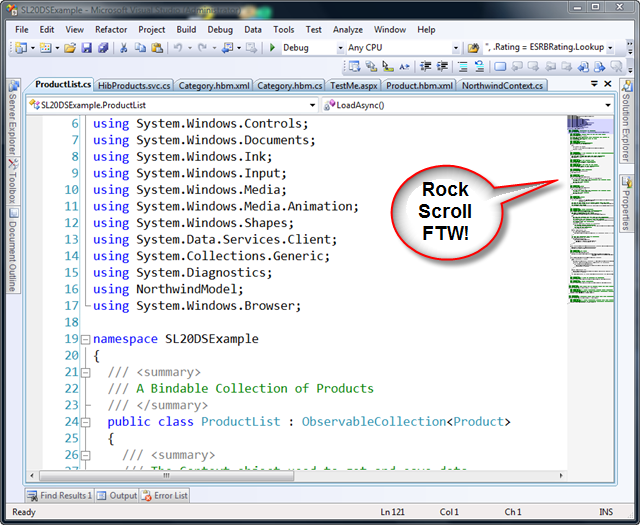Collapse the SL20DSExample namespace block
Image resolution: width=640 pixels, height=525 pixels.
pyautogui.click(x=84, y=340)
